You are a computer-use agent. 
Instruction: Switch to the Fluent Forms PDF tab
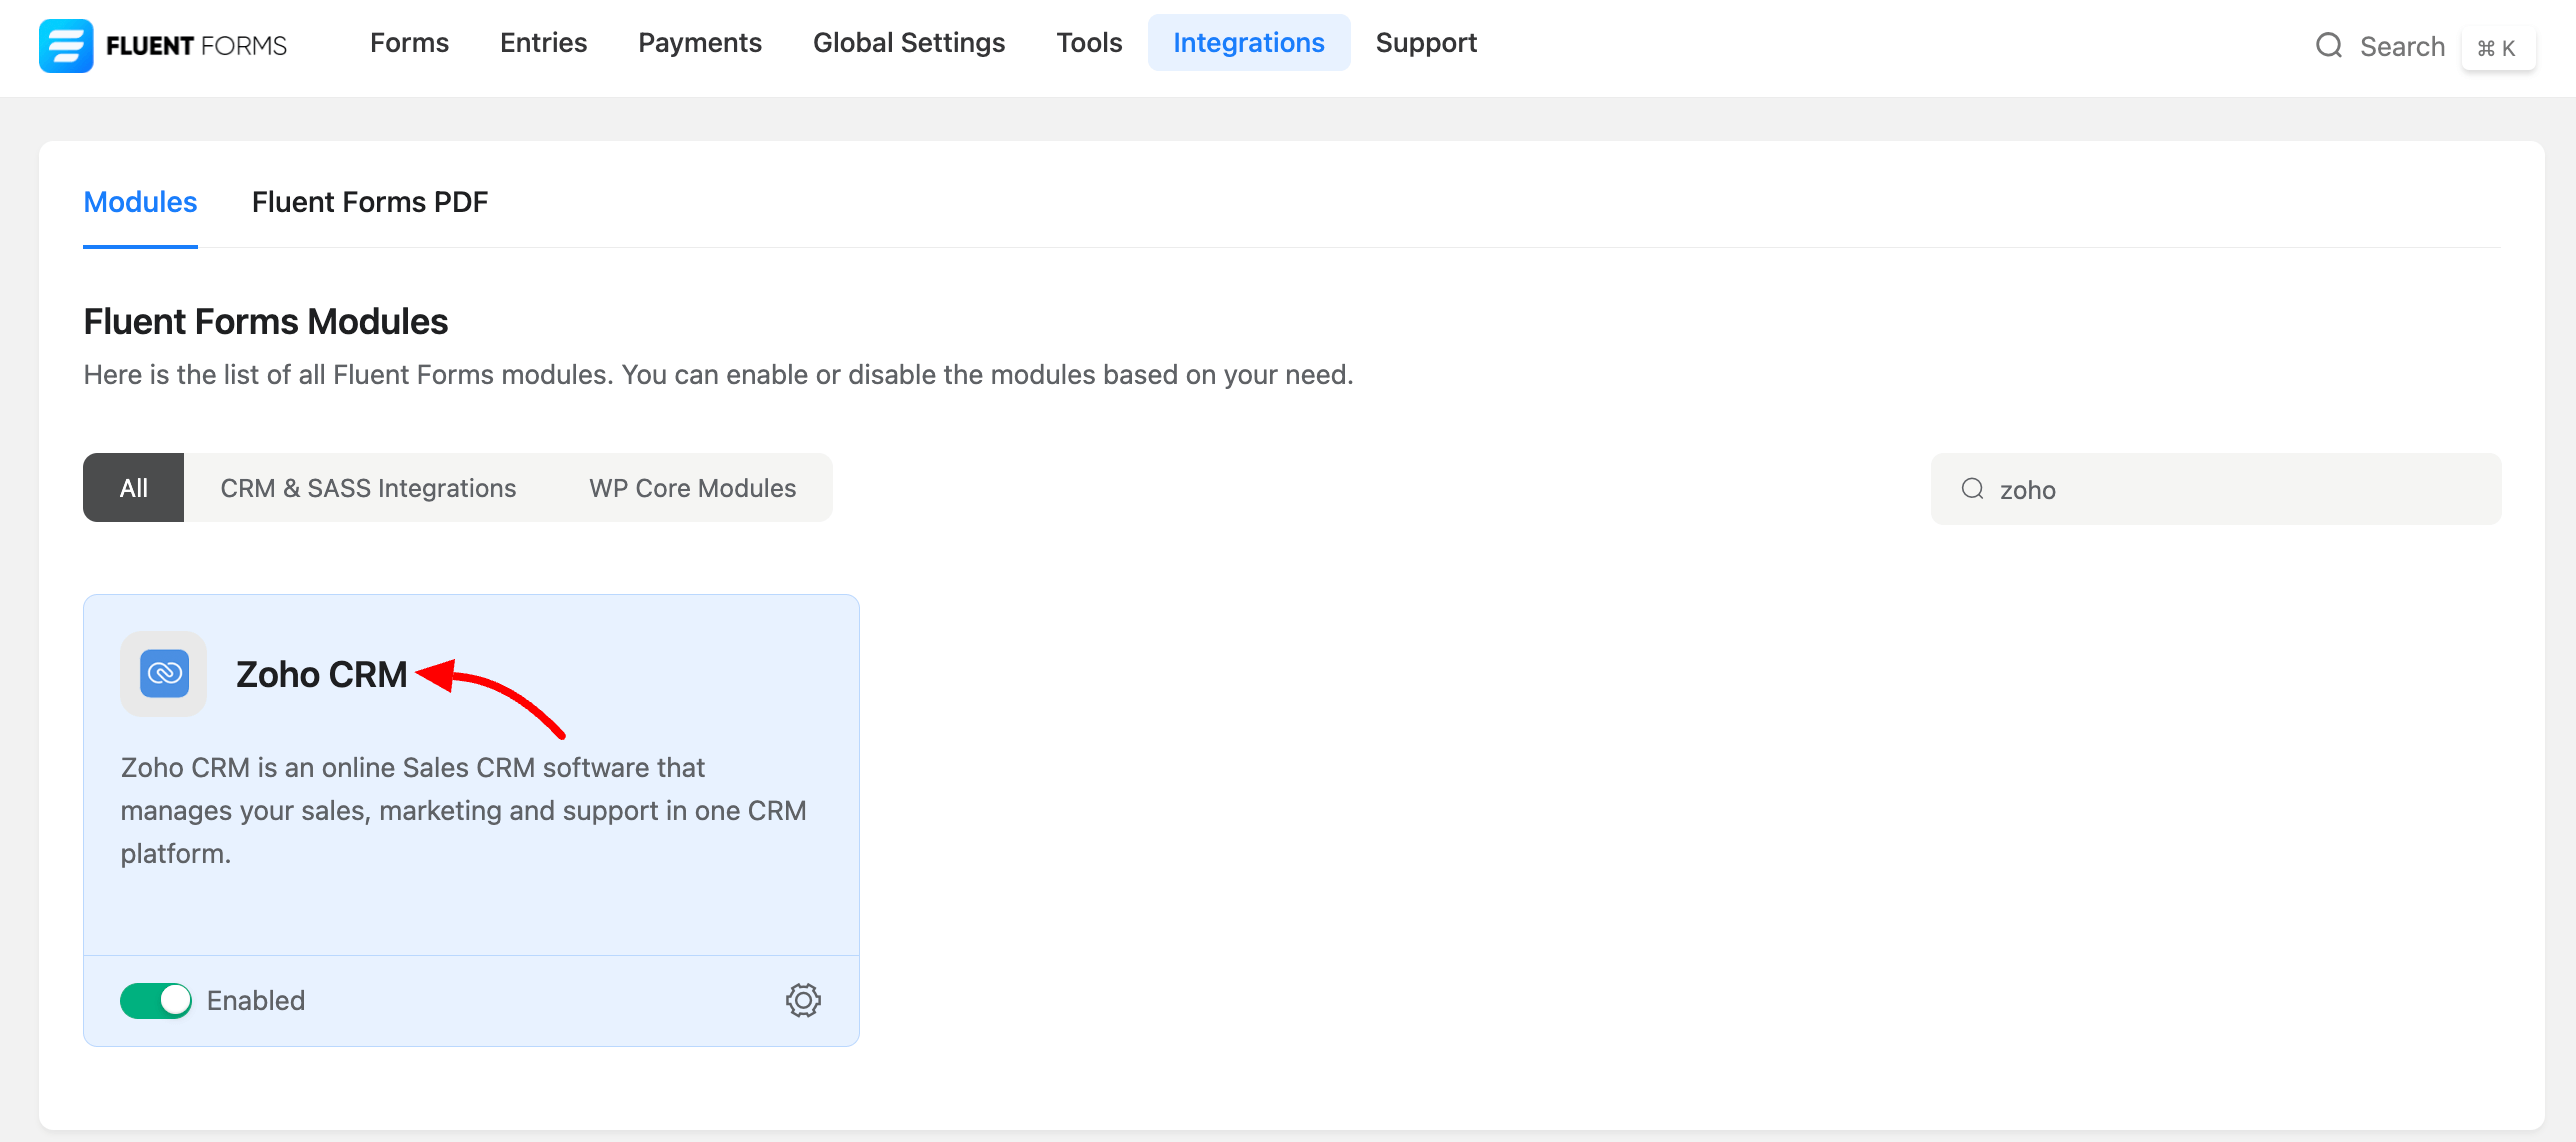click(369, 202)
